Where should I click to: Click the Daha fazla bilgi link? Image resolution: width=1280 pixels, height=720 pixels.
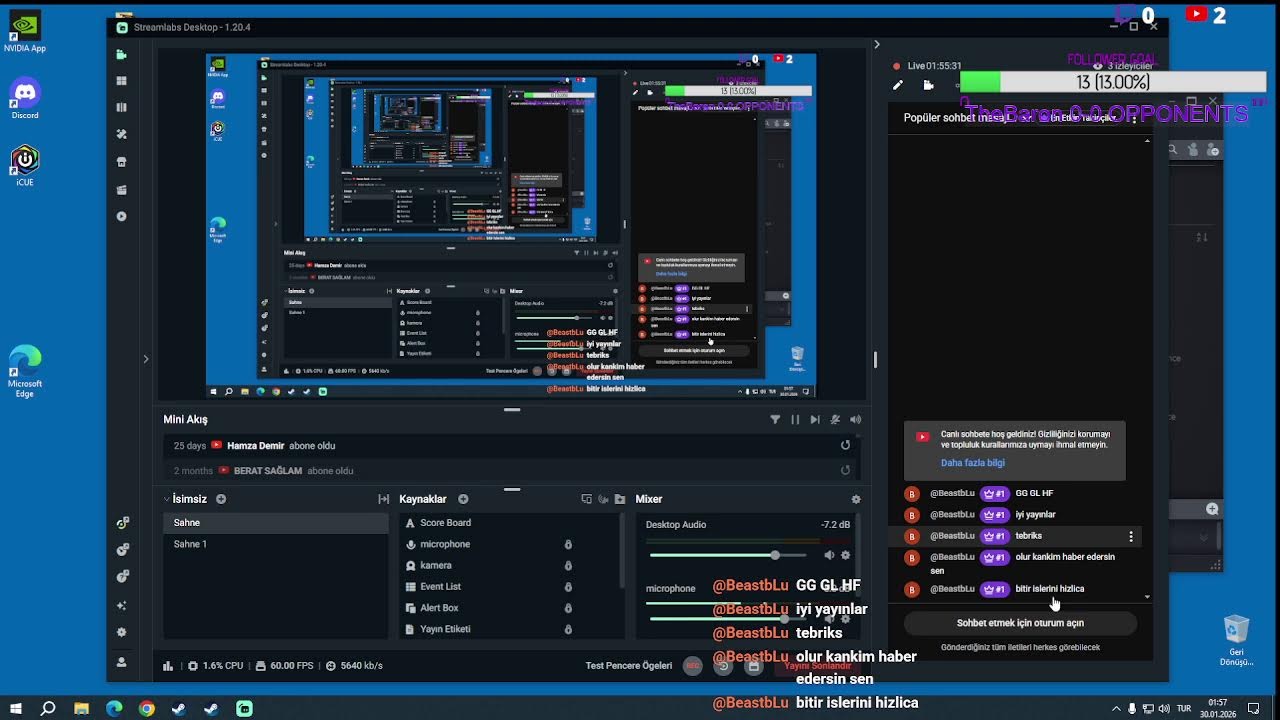pos(973,463)
